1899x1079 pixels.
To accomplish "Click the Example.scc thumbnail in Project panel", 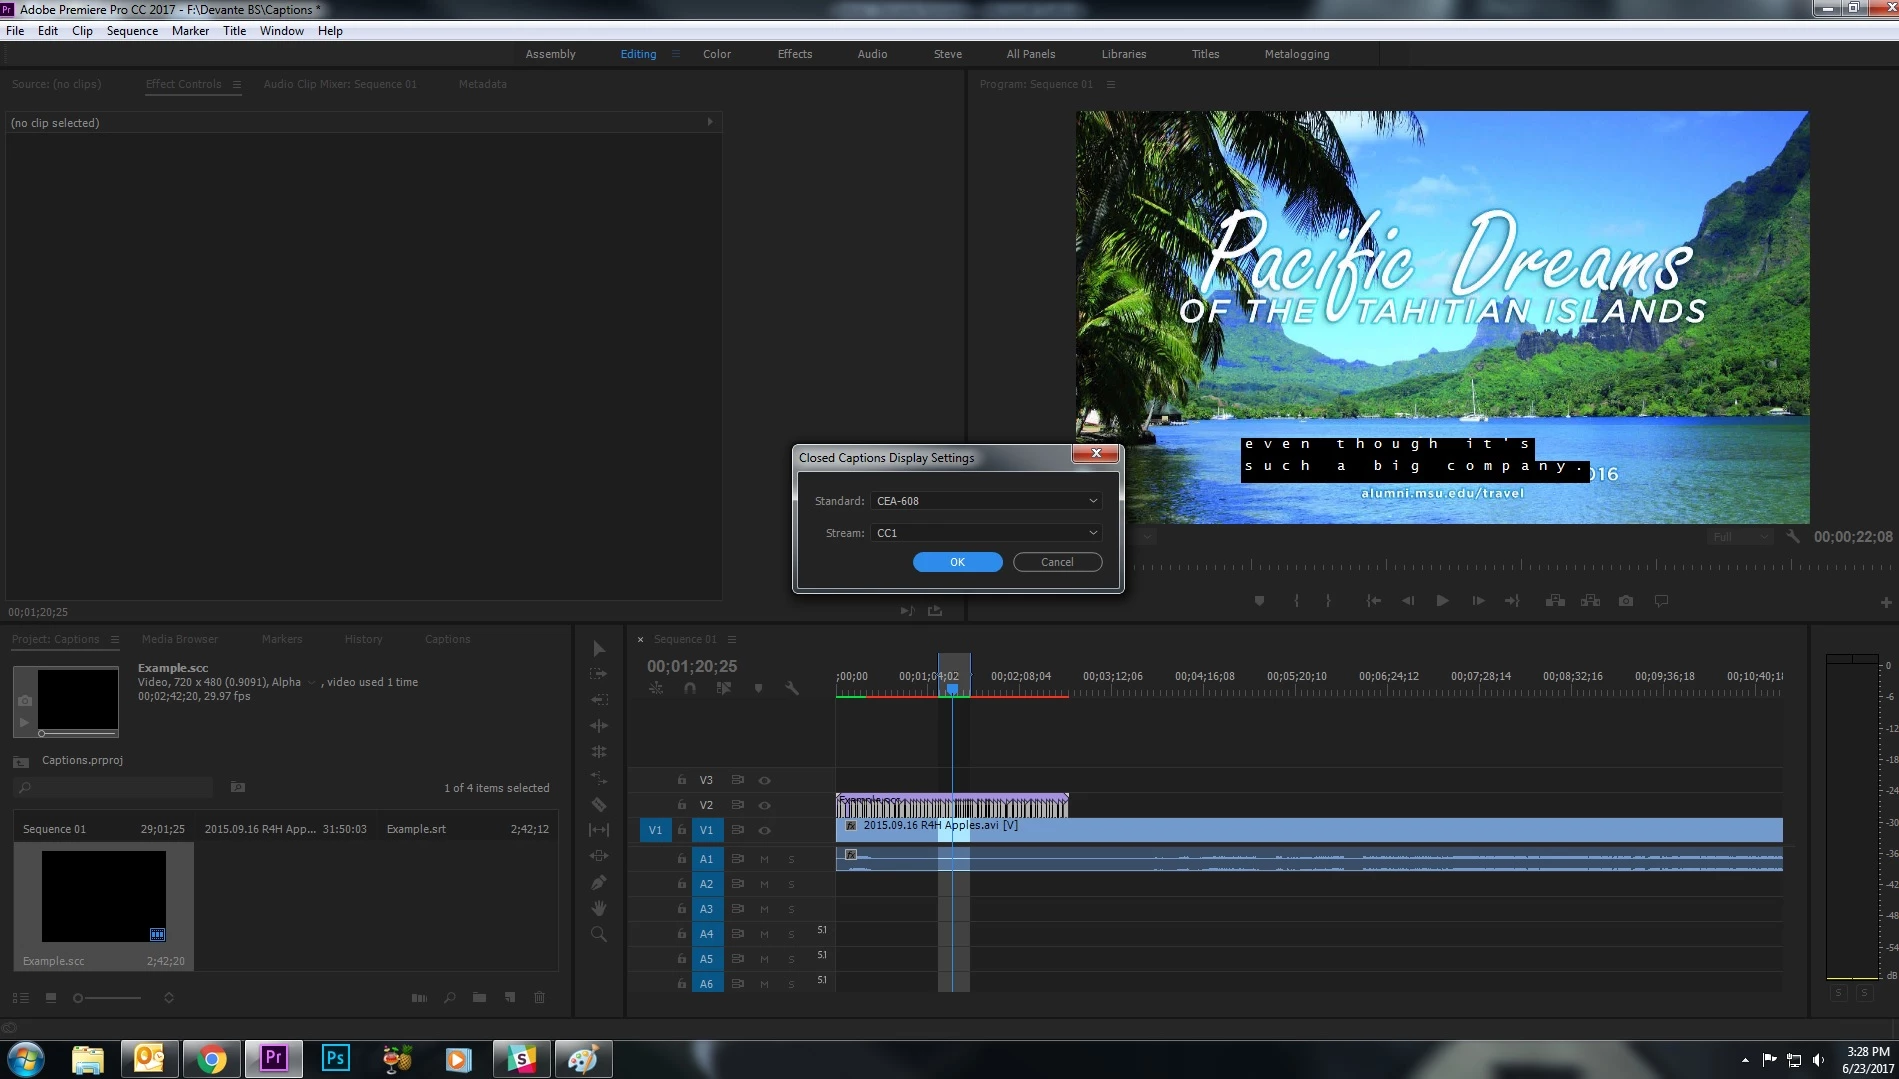I will point(103,896).
